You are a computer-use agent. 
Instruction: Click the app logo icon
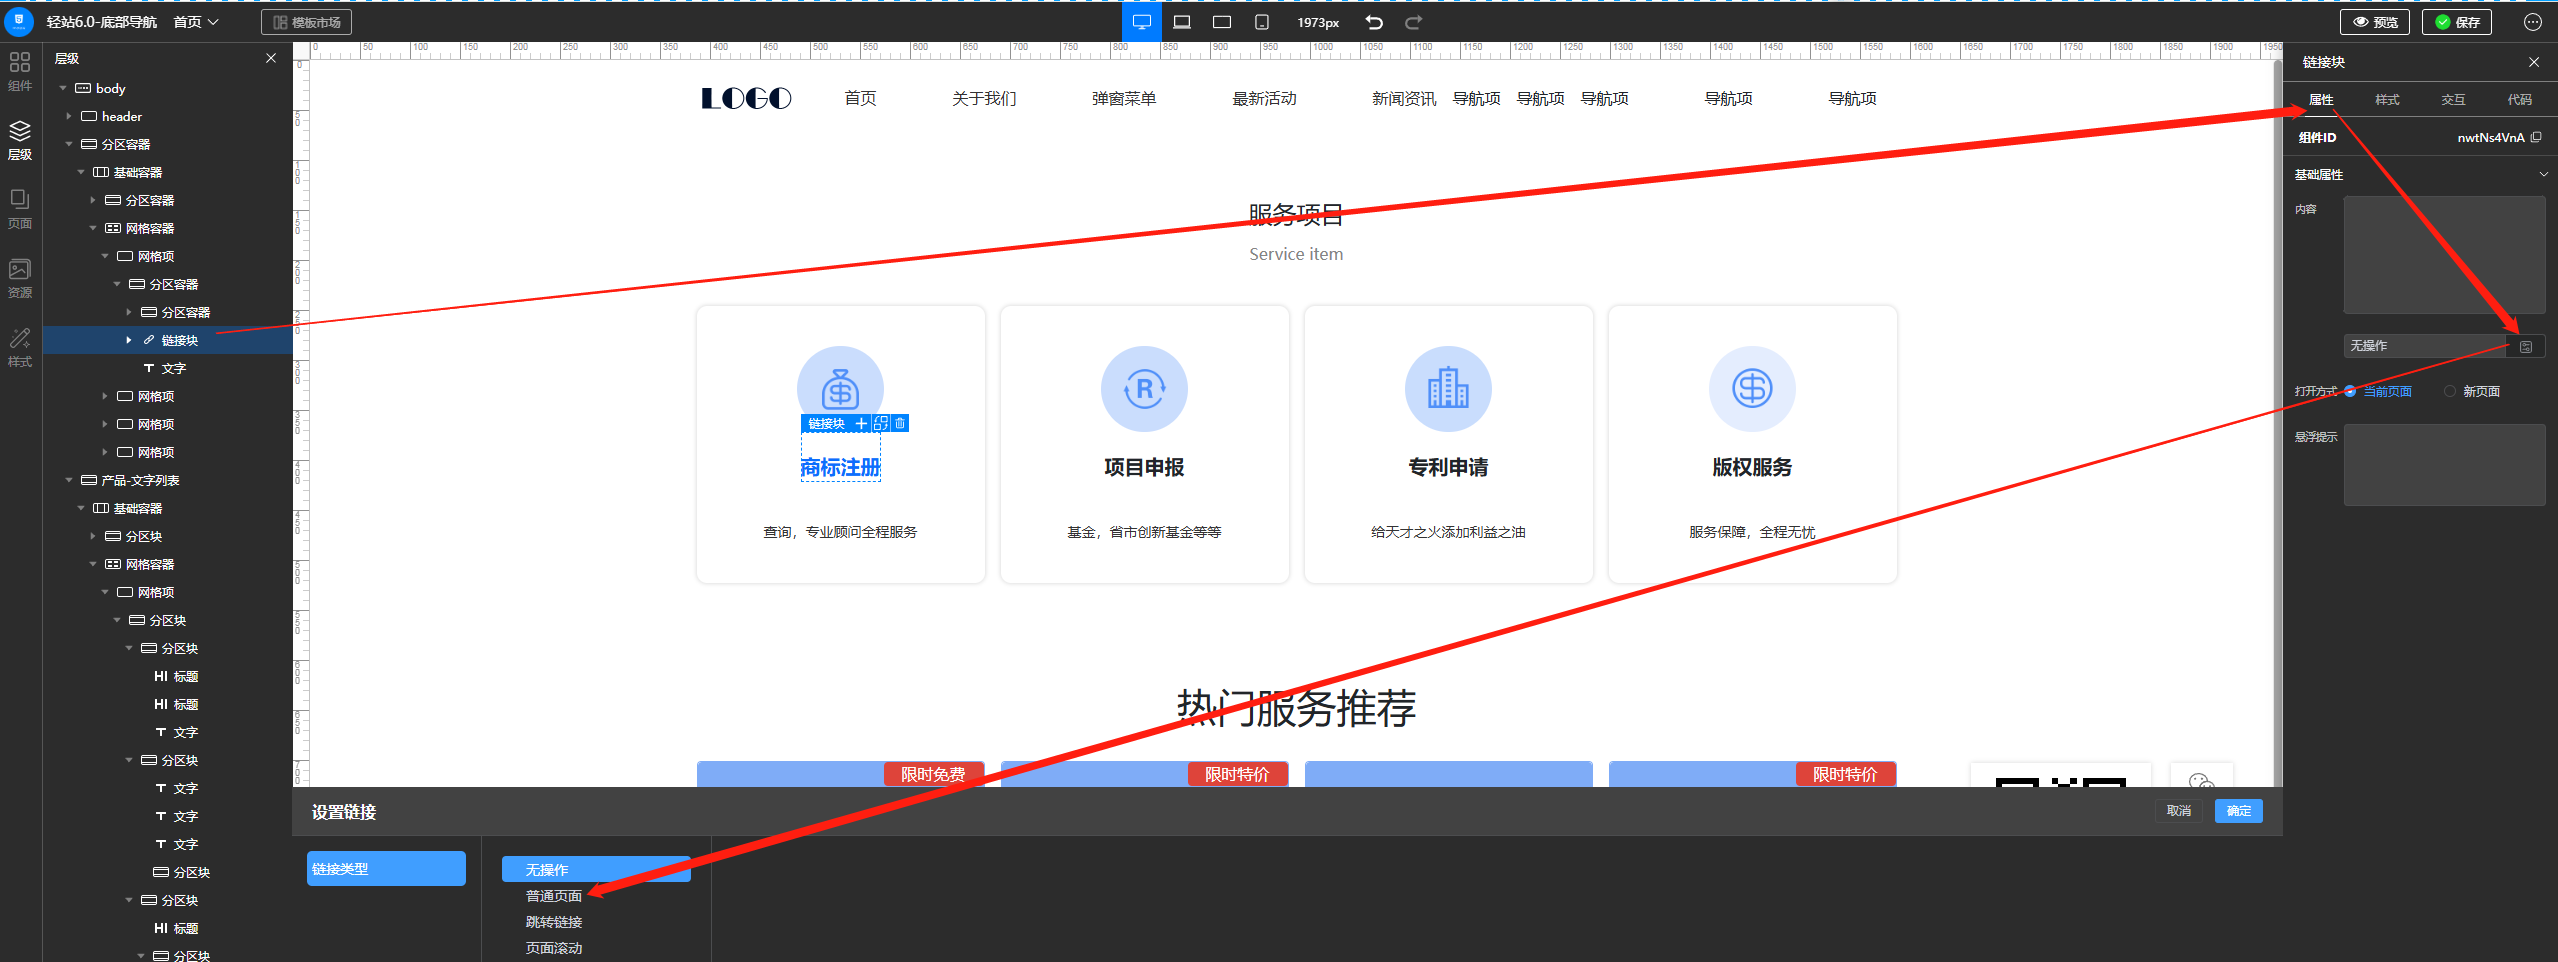click(19, 21)
